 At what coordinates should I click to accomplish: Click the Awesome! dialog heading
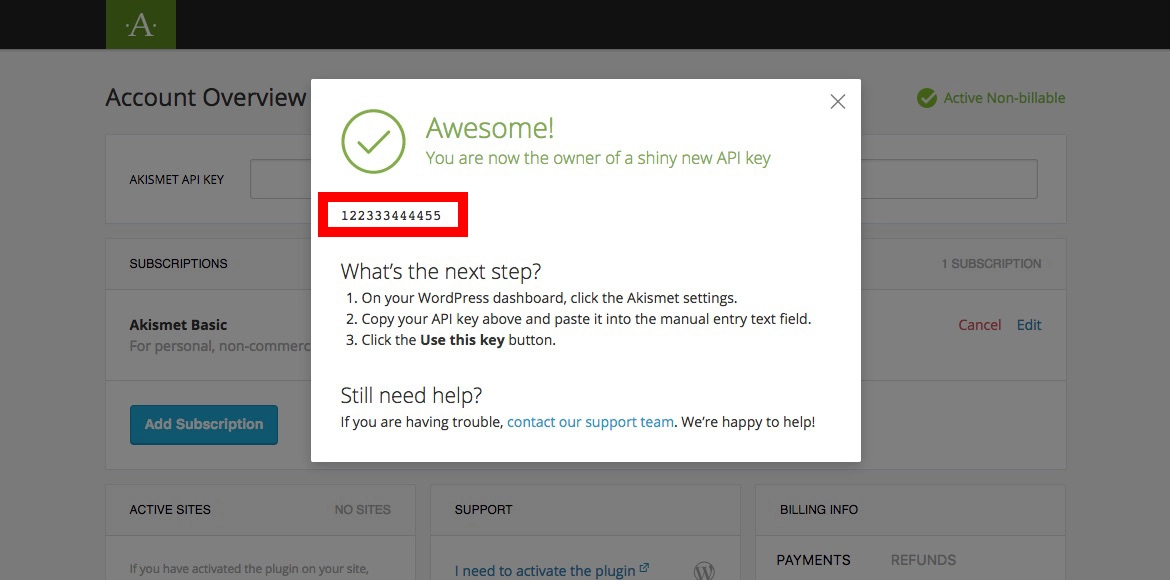tap(489, 128)
